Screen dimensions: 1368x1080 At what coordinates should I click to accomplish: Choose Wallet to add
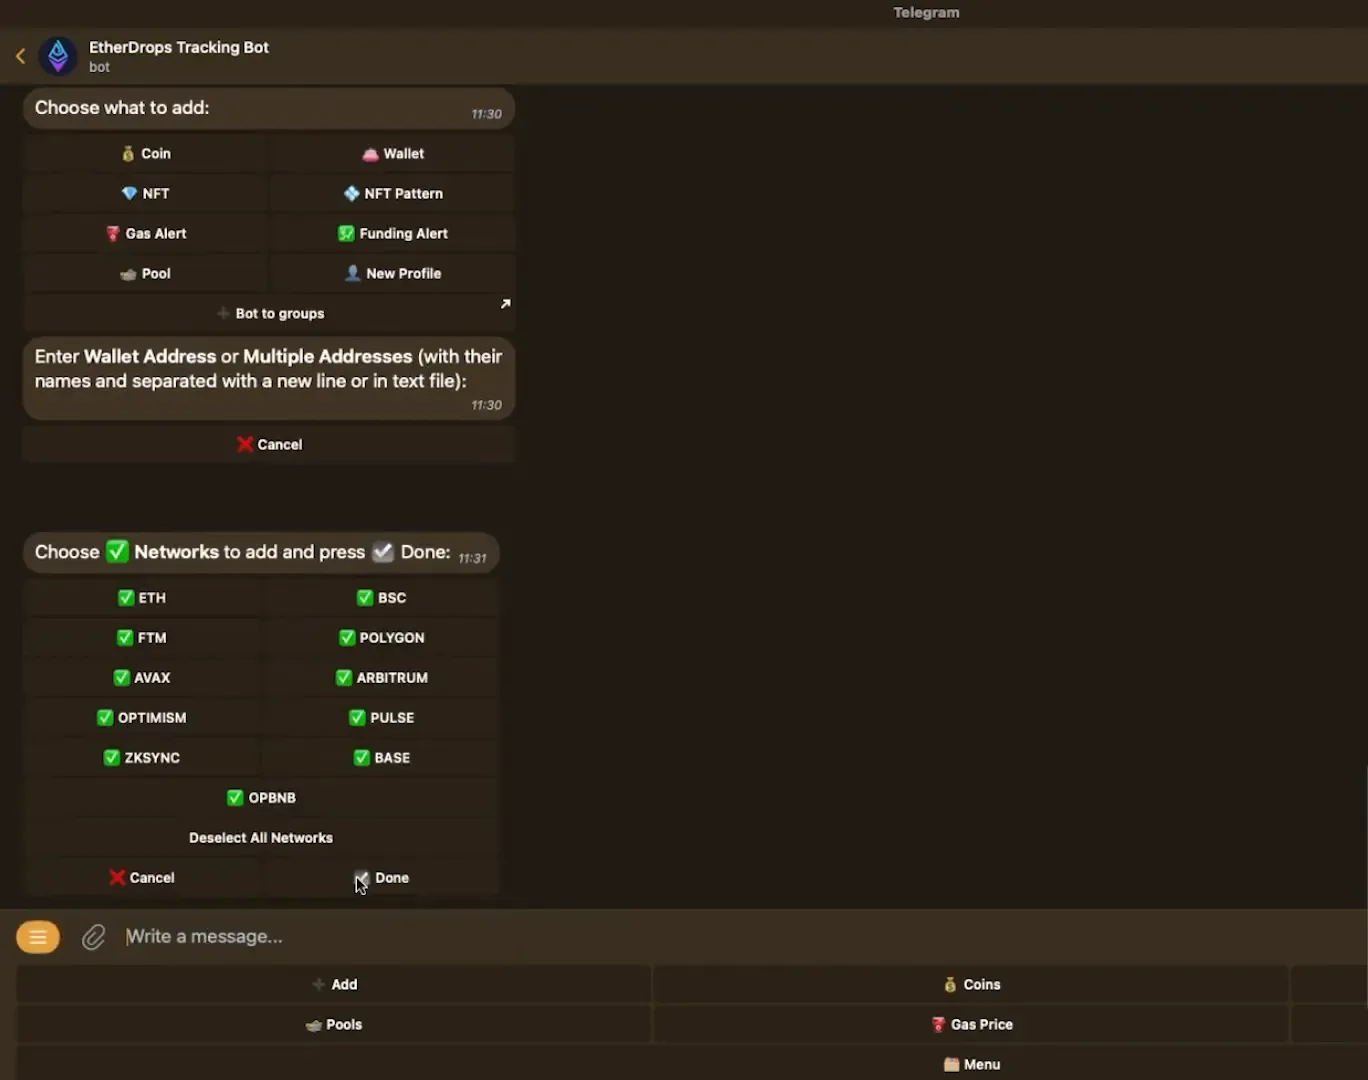click(x=392, y=153)
